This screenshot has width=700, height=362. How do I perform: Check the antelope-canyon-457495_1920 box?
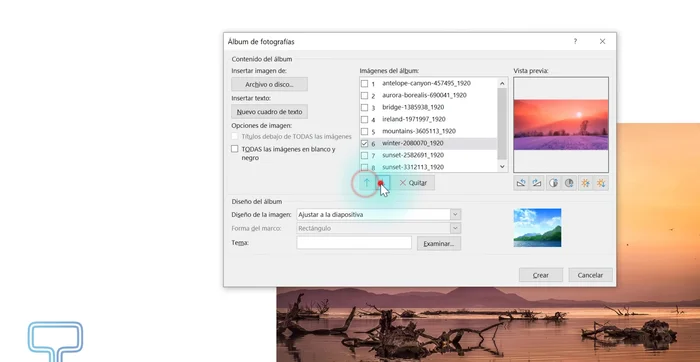365,83
